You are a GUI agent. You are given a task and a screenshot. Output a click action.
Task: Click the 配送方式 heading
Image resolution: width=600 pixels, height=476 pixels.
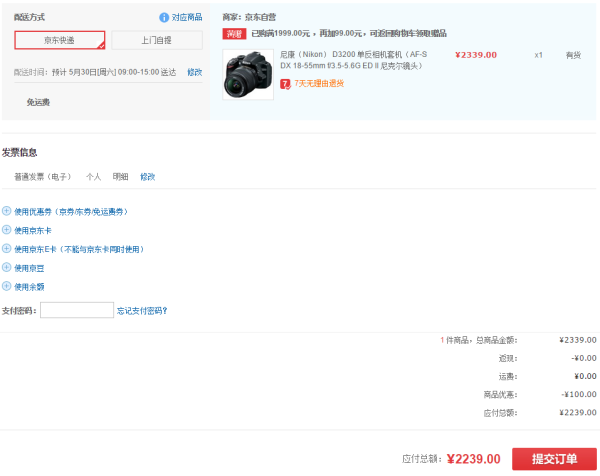29,17
